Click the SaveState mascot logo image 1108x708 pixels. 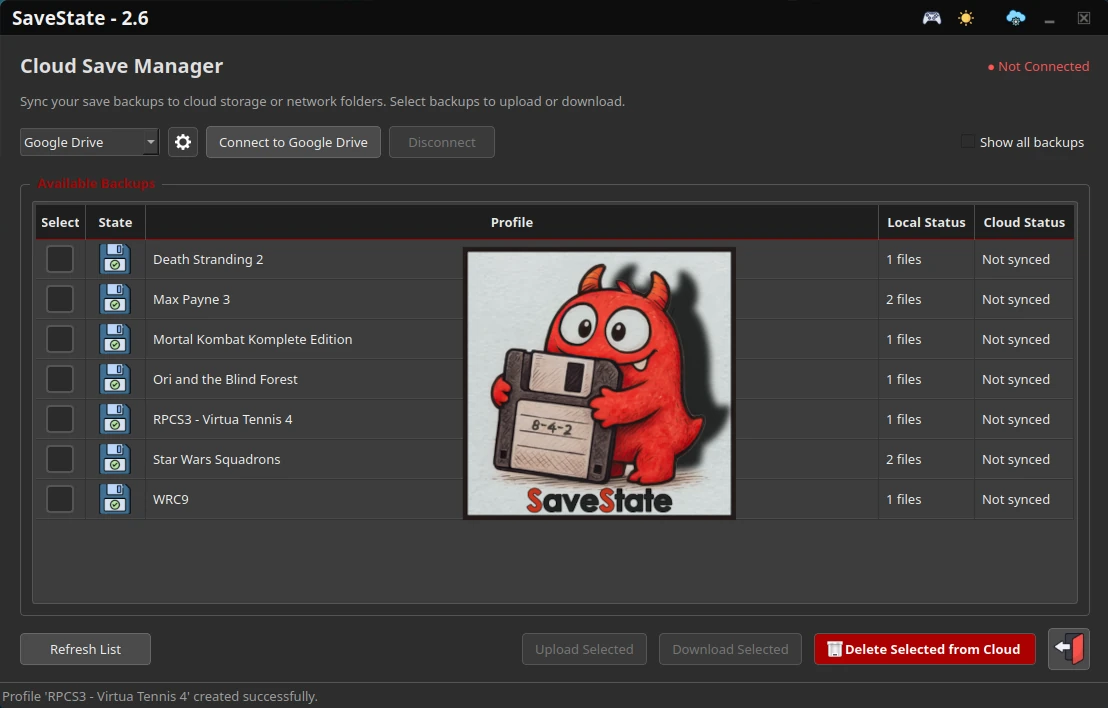coord(599,383)
